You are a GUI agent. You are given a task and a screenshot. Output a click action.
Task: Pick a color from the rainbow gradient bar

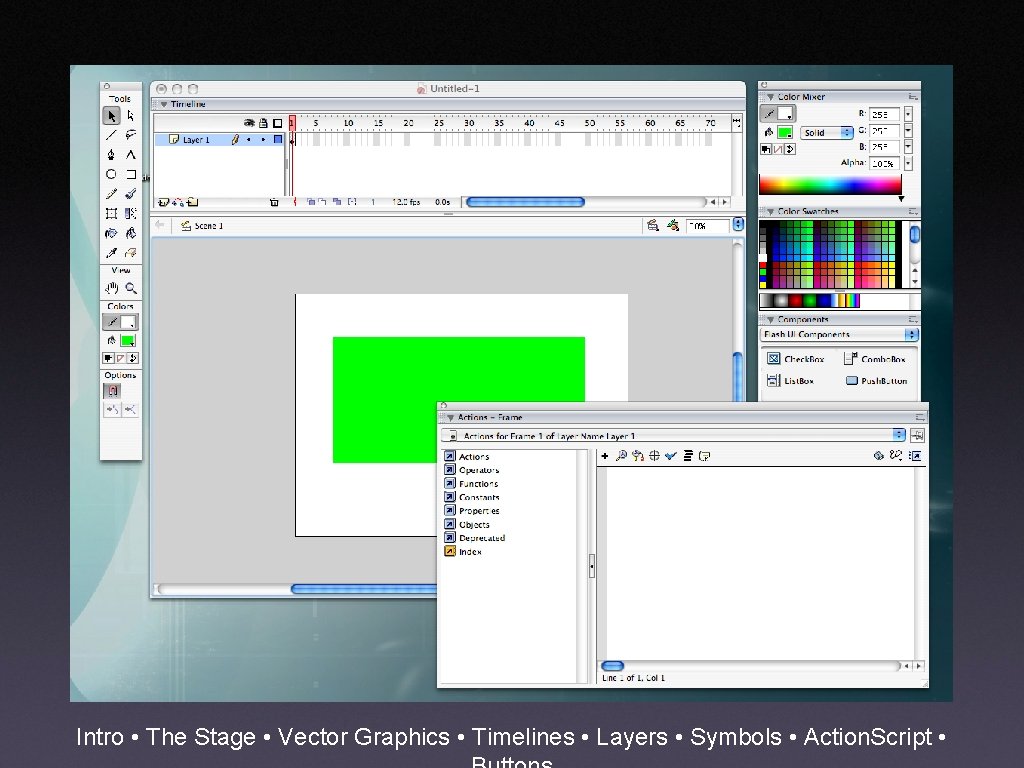[830, 185]
